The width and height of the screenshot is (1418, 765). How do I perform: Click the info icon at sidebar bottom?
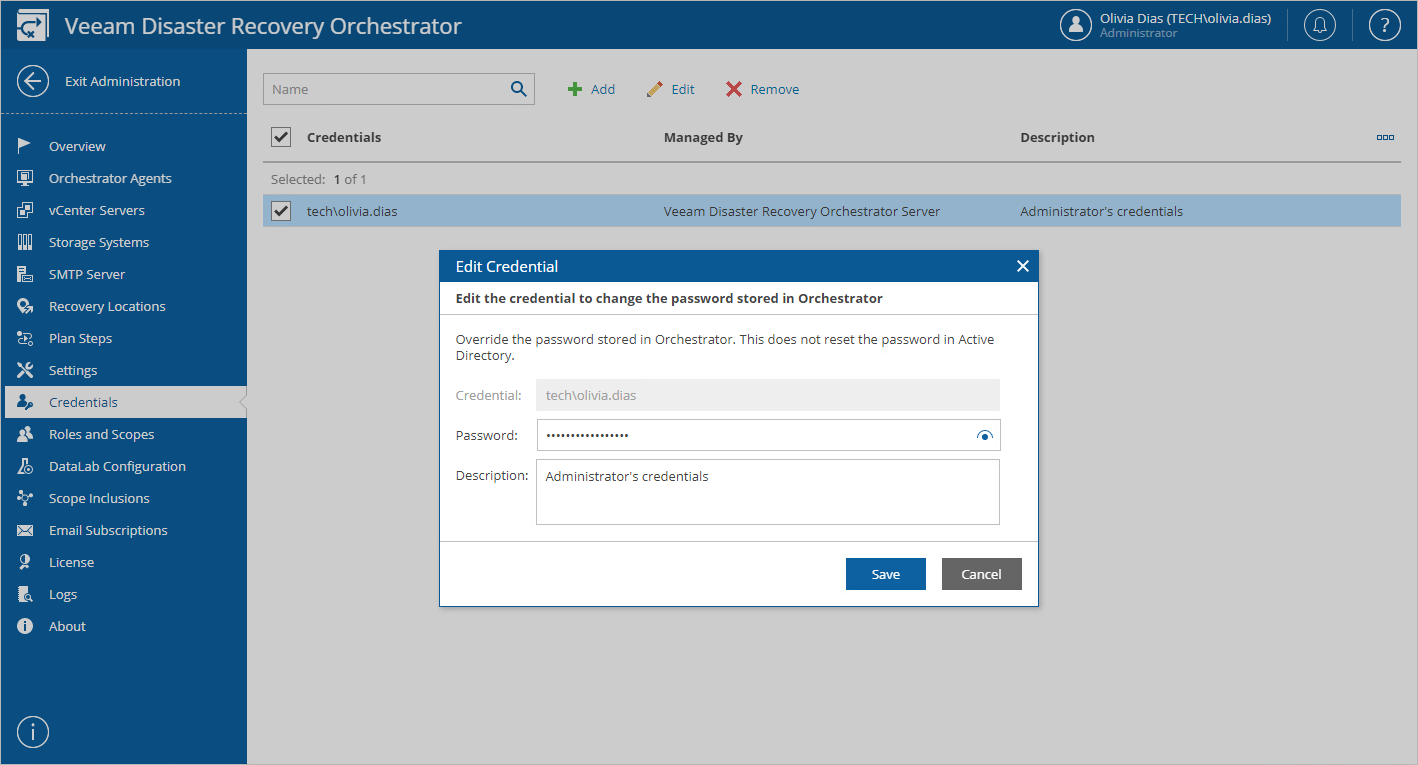[33, 732]
